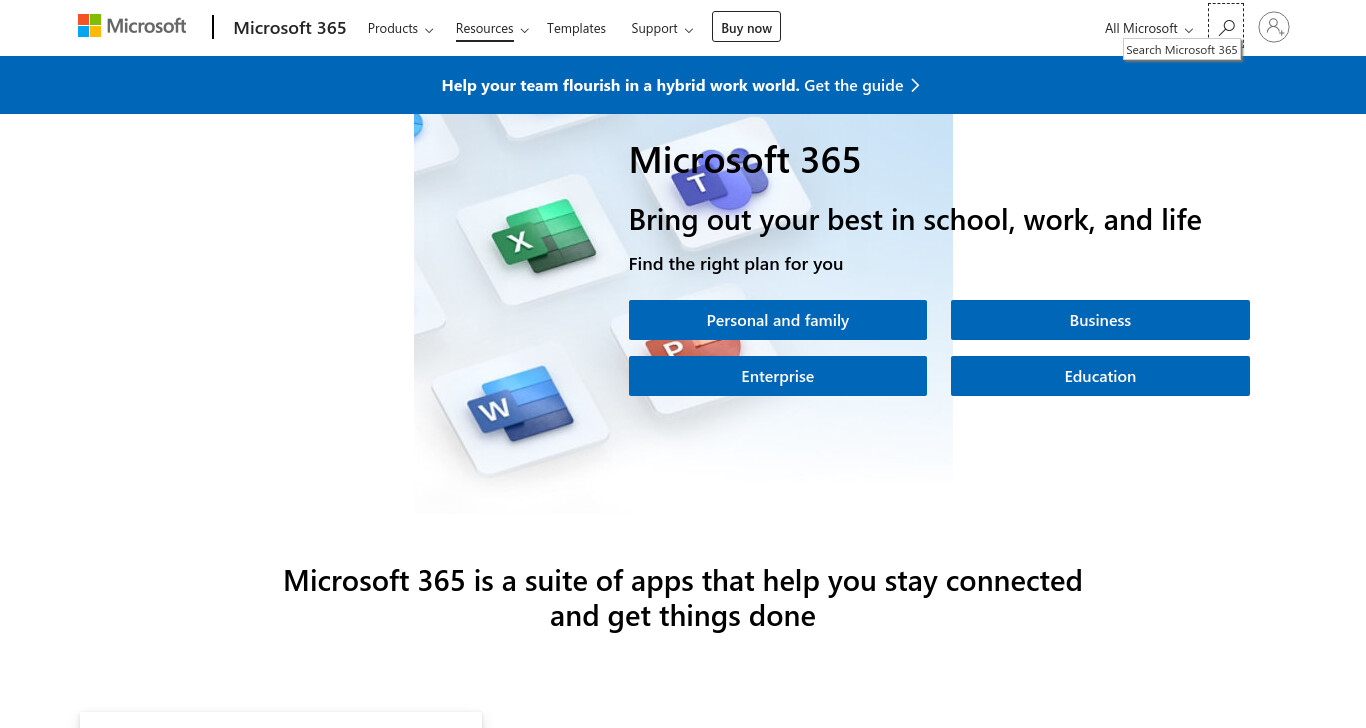Choose the Enterprise plan button
Viewport: 1366px width, 728px height.
(x=778, y=376)
